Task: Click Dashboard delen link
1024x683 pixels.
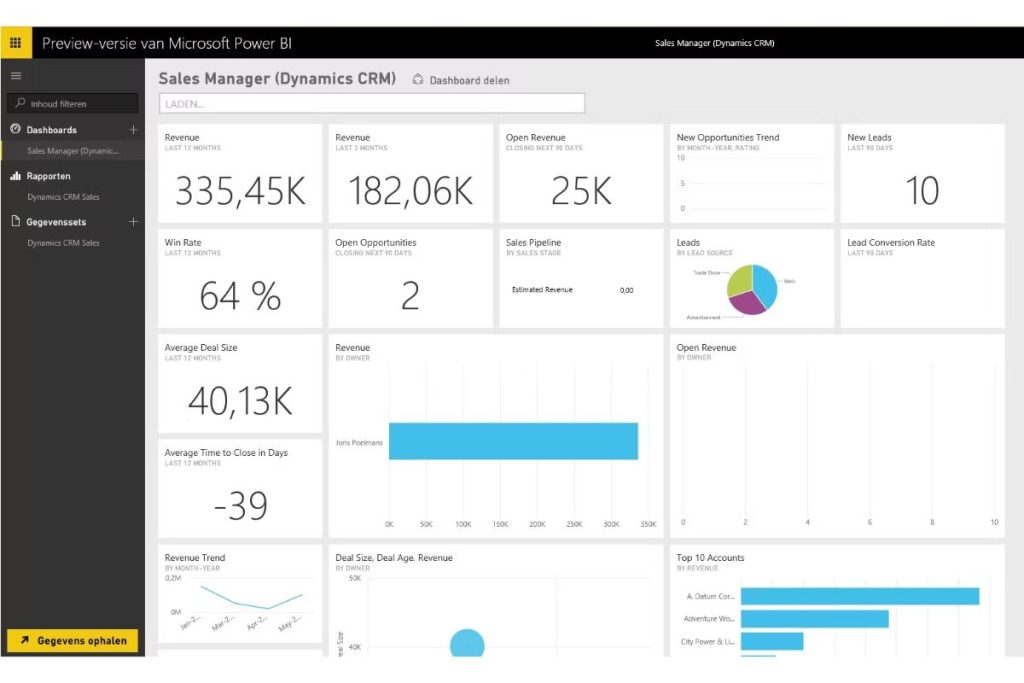Action: [470, 80]
